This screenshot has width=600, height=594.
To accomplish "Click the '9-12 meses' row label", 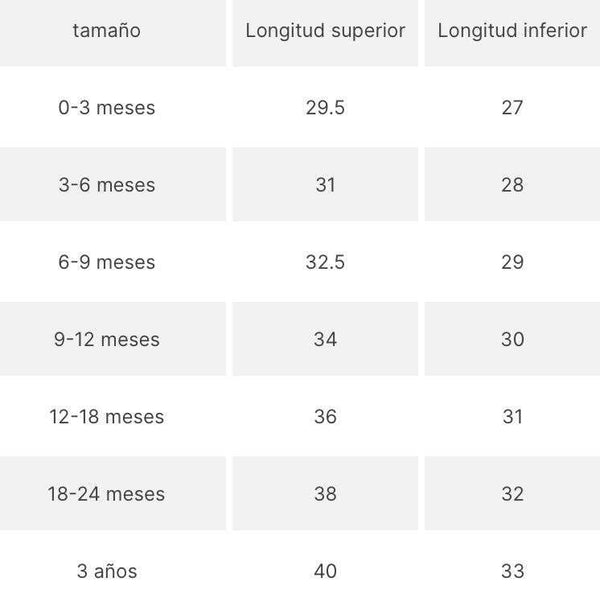I will [x=107, y=339].
